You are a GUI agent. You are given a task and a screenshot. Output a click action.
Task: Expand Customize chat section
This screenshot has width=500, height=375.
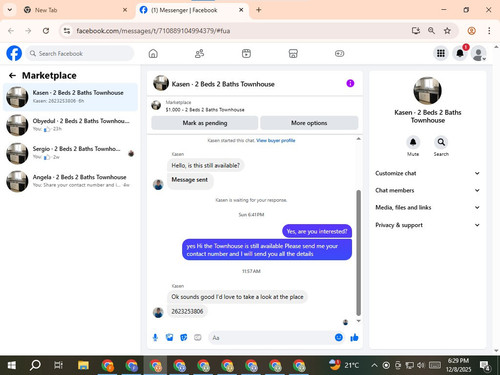(x=427, y=173)
